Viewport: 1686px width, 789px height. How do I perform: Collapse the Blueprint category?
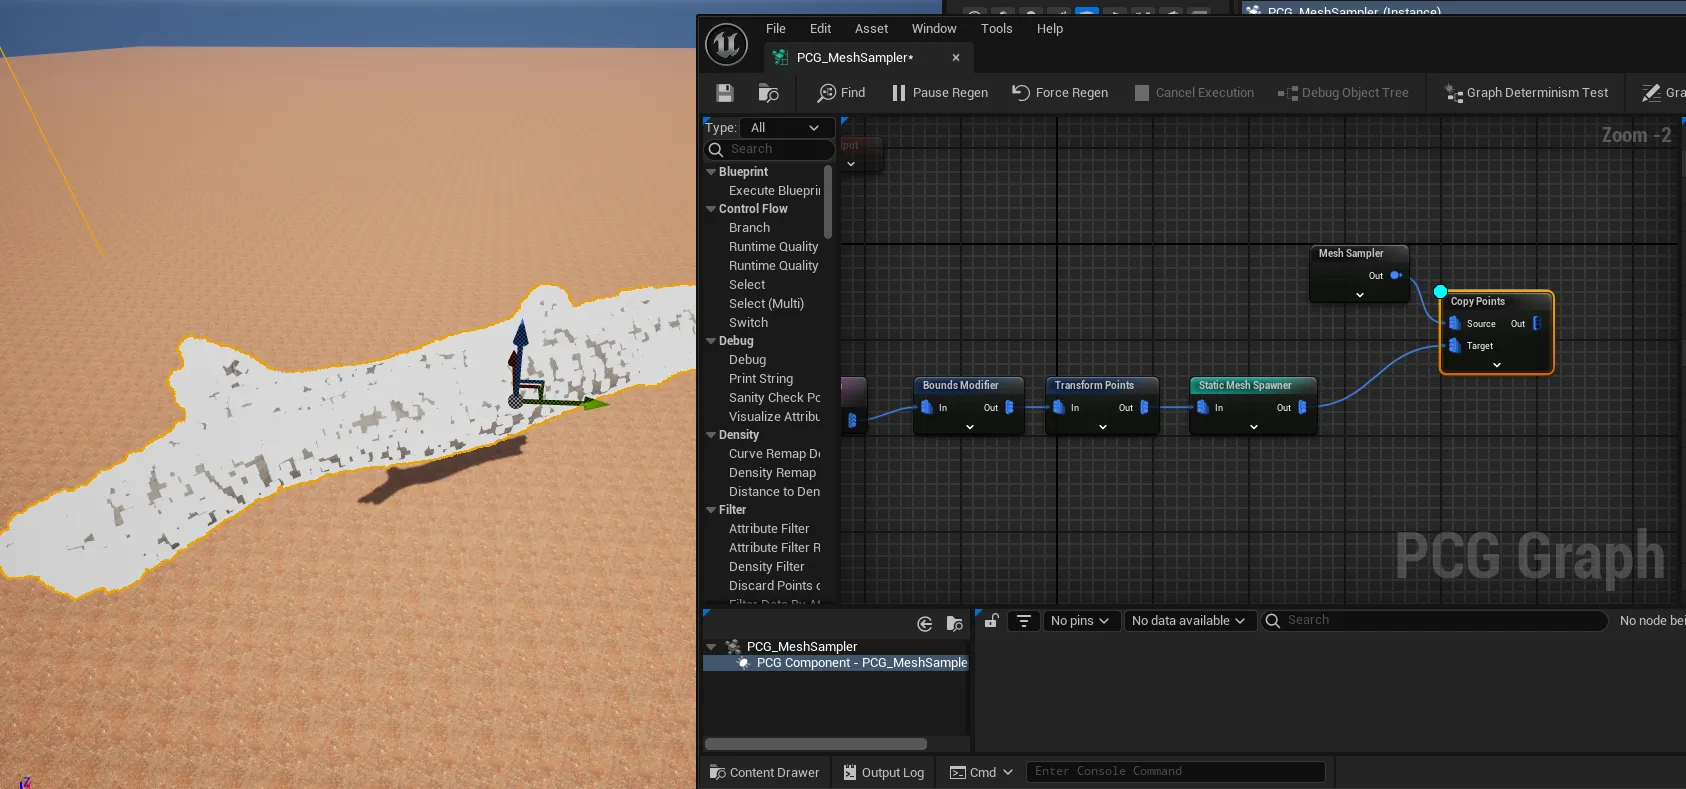coord(711,172)
